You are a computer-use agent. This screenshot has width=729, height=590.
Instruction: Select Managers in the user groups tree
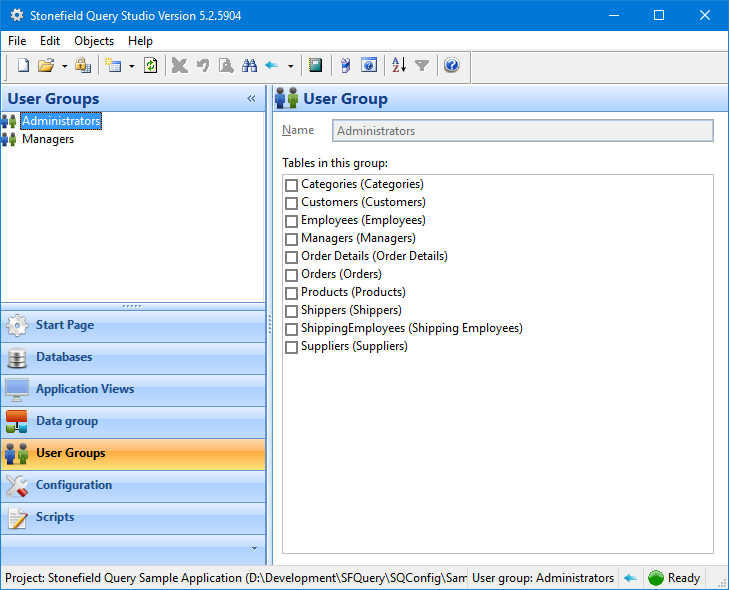48,139
